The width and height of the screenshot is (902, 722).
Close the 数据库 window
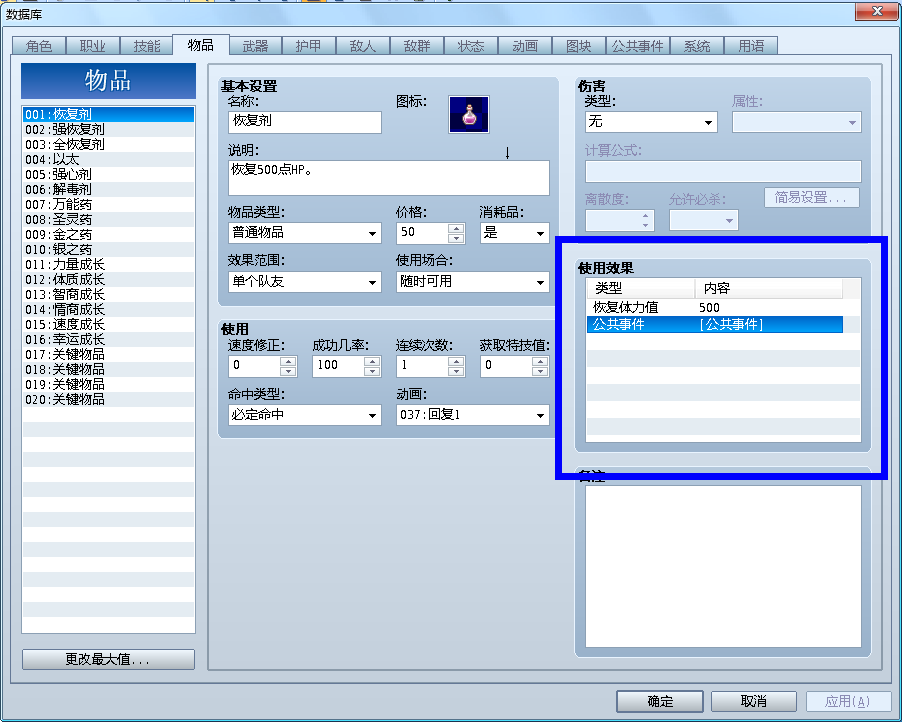pyautogui.click(x=877, y=12)
